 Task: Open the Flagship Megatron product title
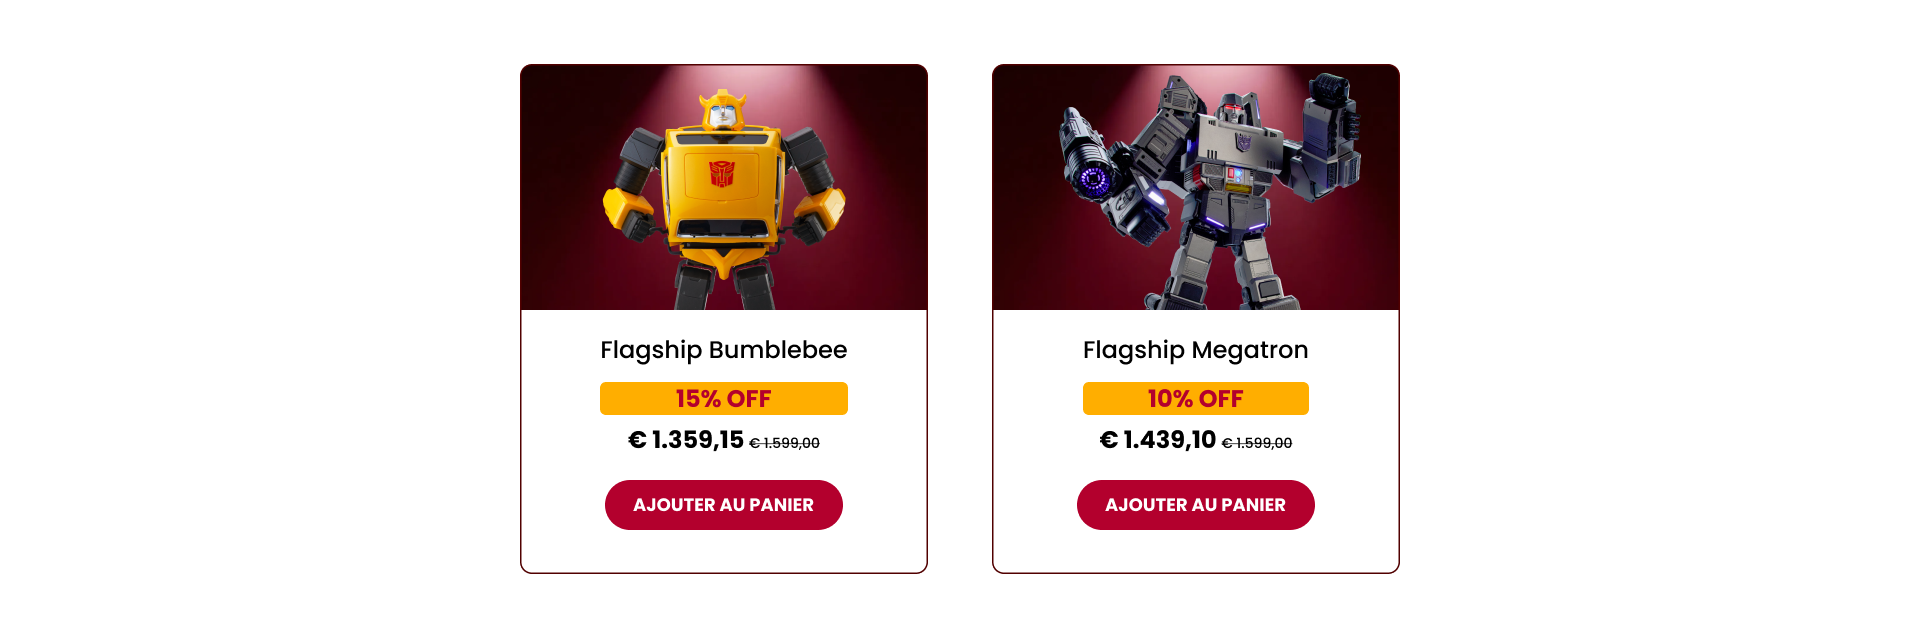(1196, 350)
